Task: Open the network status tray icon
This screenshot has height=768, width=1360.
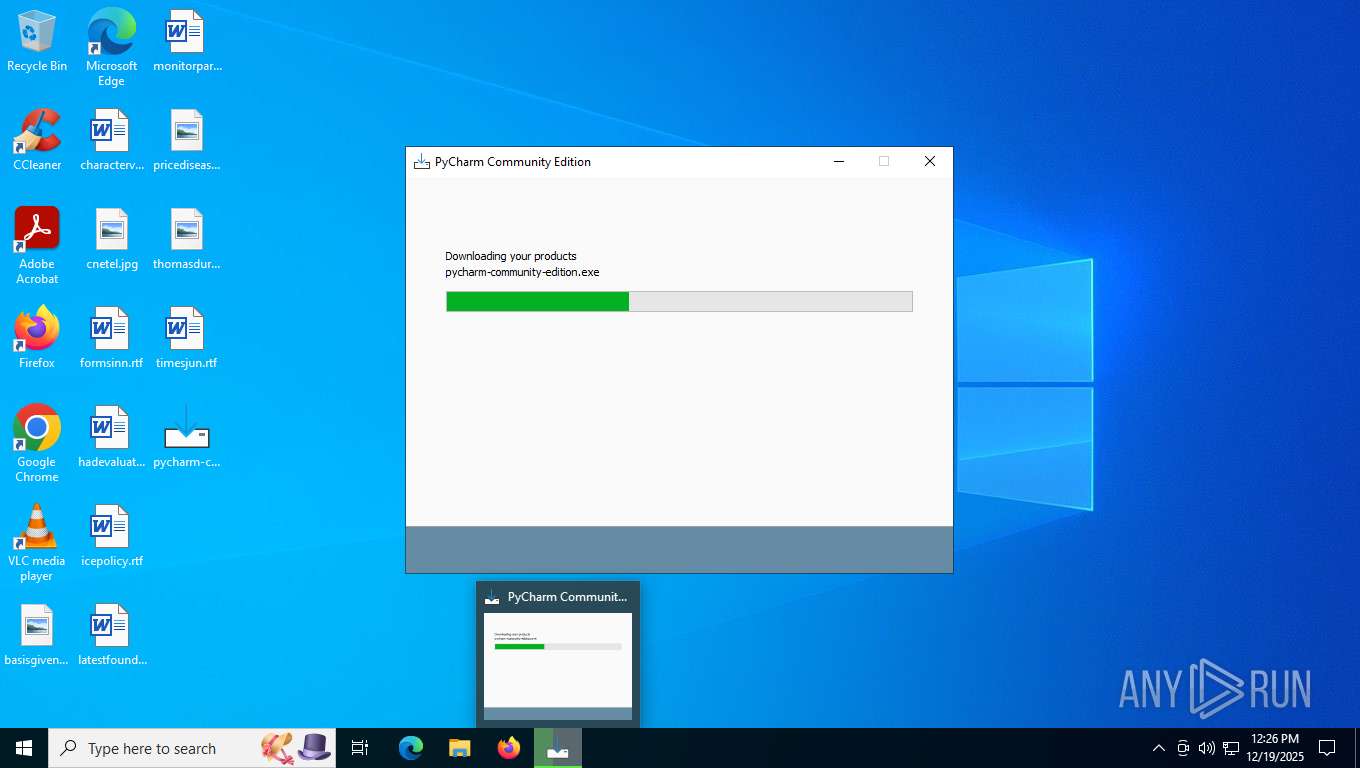Action: [1231, 748]
